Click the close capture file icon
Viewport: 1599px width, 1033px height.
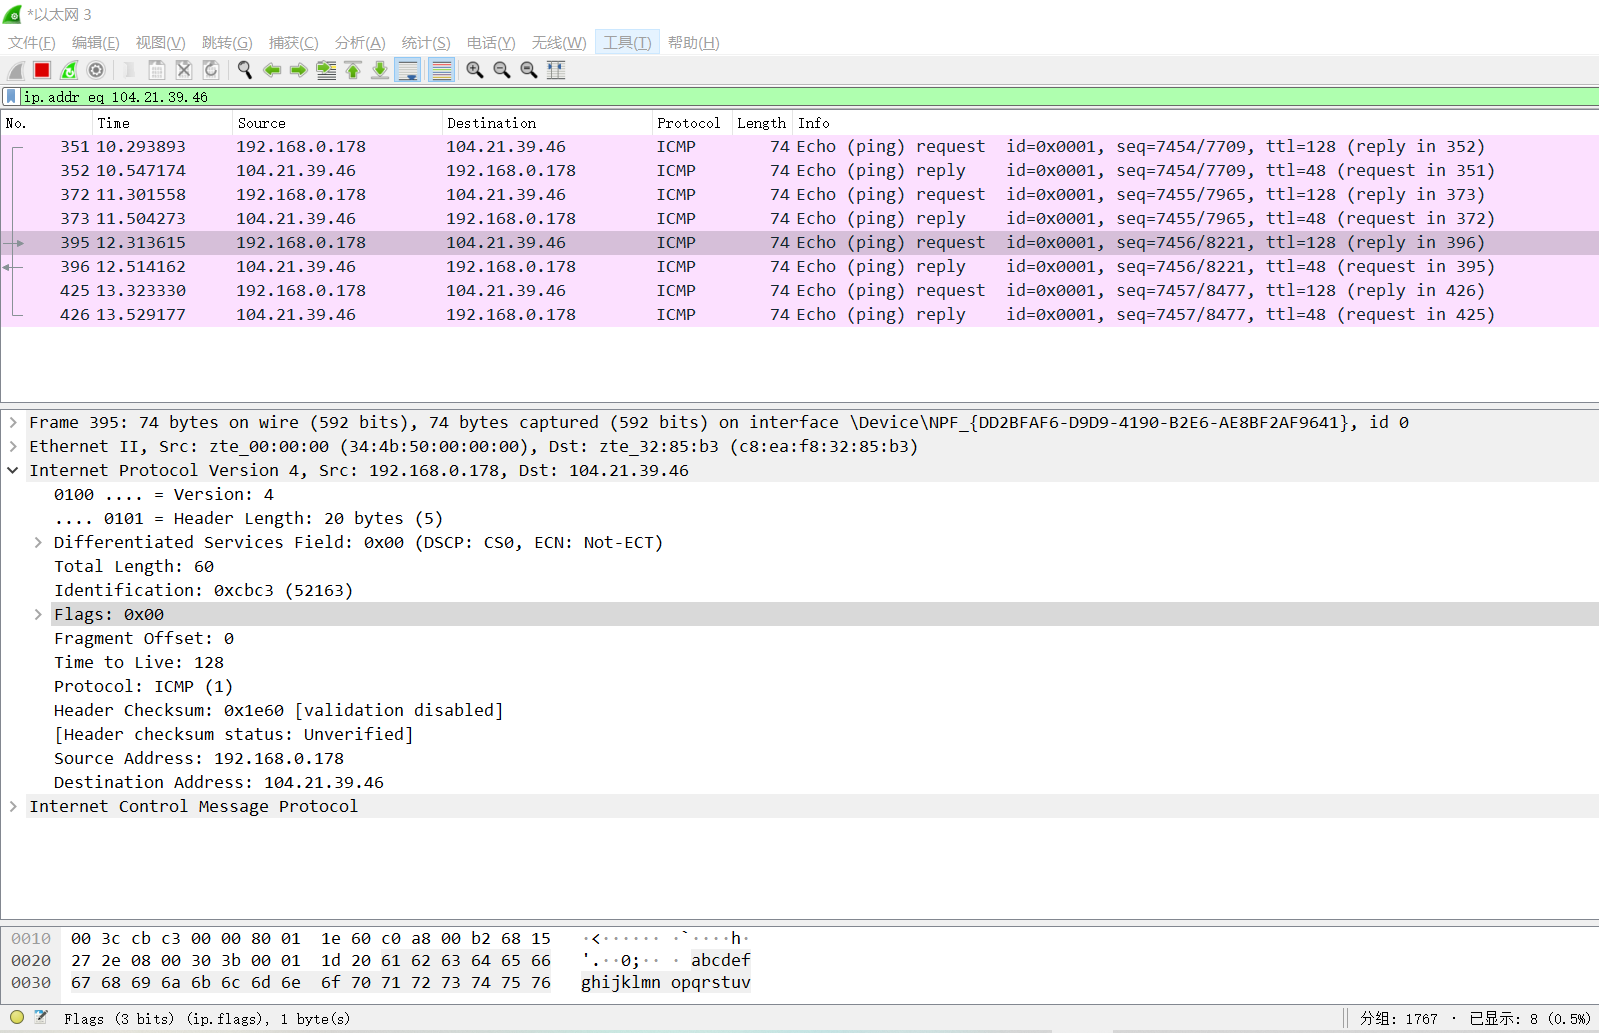(184, 70)
